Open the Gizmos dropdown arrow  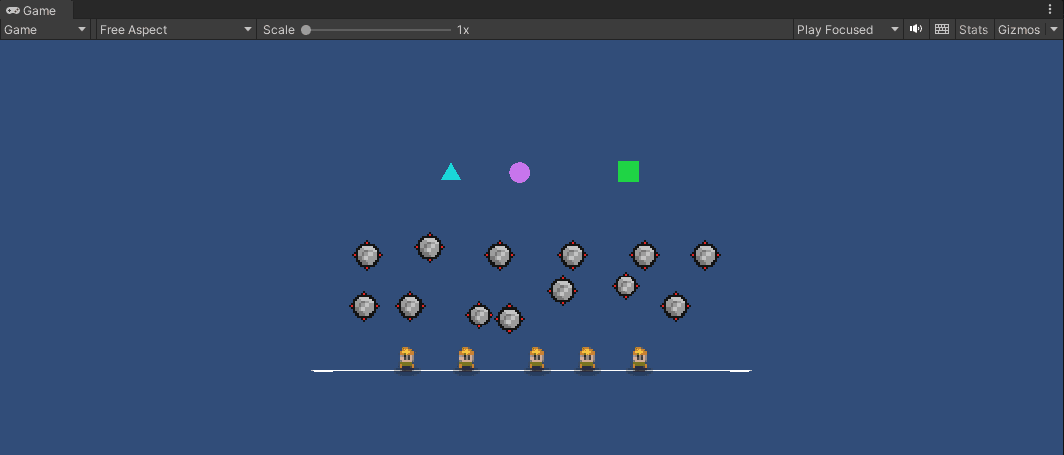pyautogui.click(x=1053, y=30)
